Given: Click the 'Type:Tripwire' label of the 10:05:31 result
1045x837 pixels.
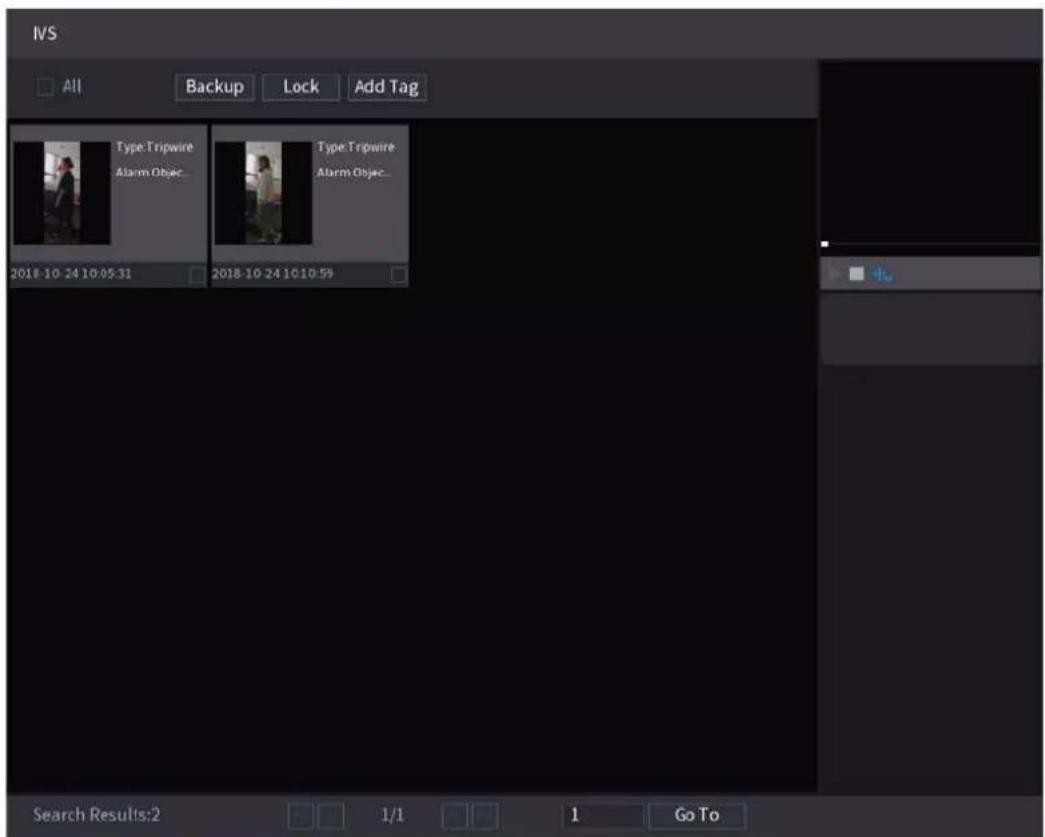Looking at the screenshot, I should pyautogui.click(x=155, y=147).
